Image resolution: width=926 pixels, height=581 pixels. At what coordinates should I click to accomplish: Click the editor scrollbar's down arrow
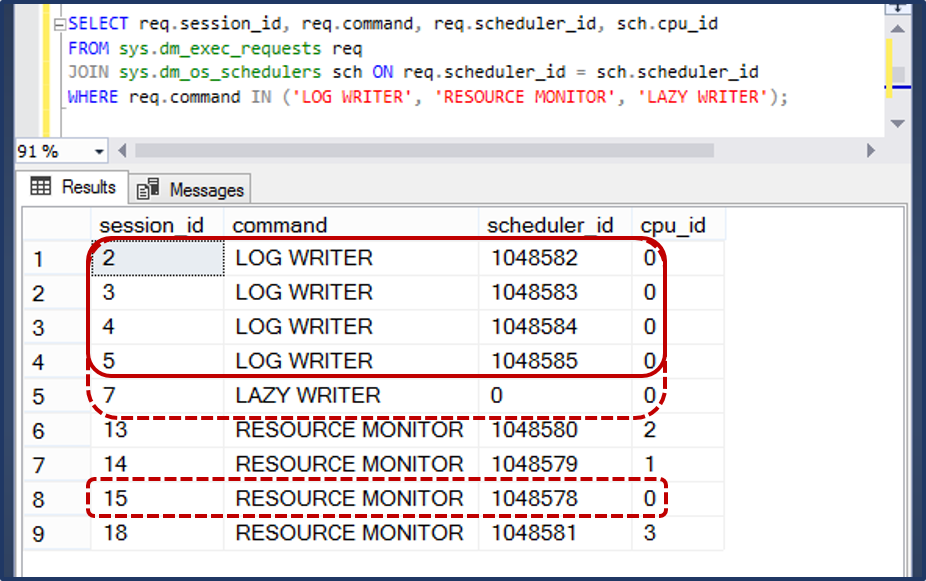898,122
